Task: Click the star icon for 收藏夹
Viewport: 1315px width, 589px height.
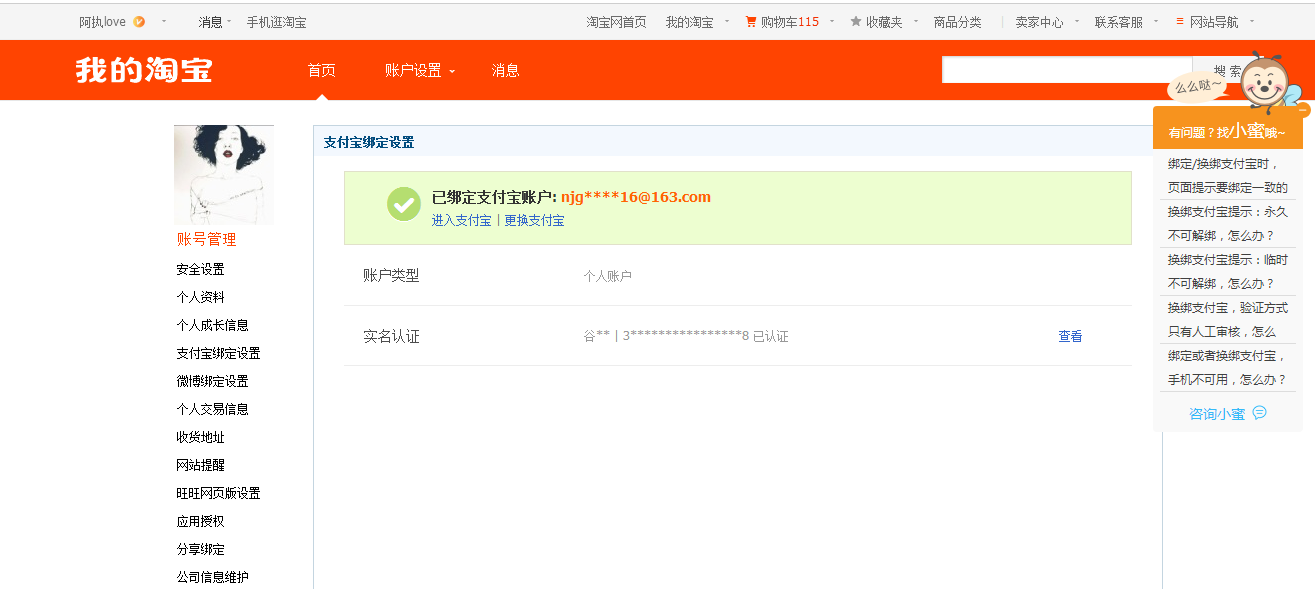Action: pyautogui.click(x=856, y=21)
